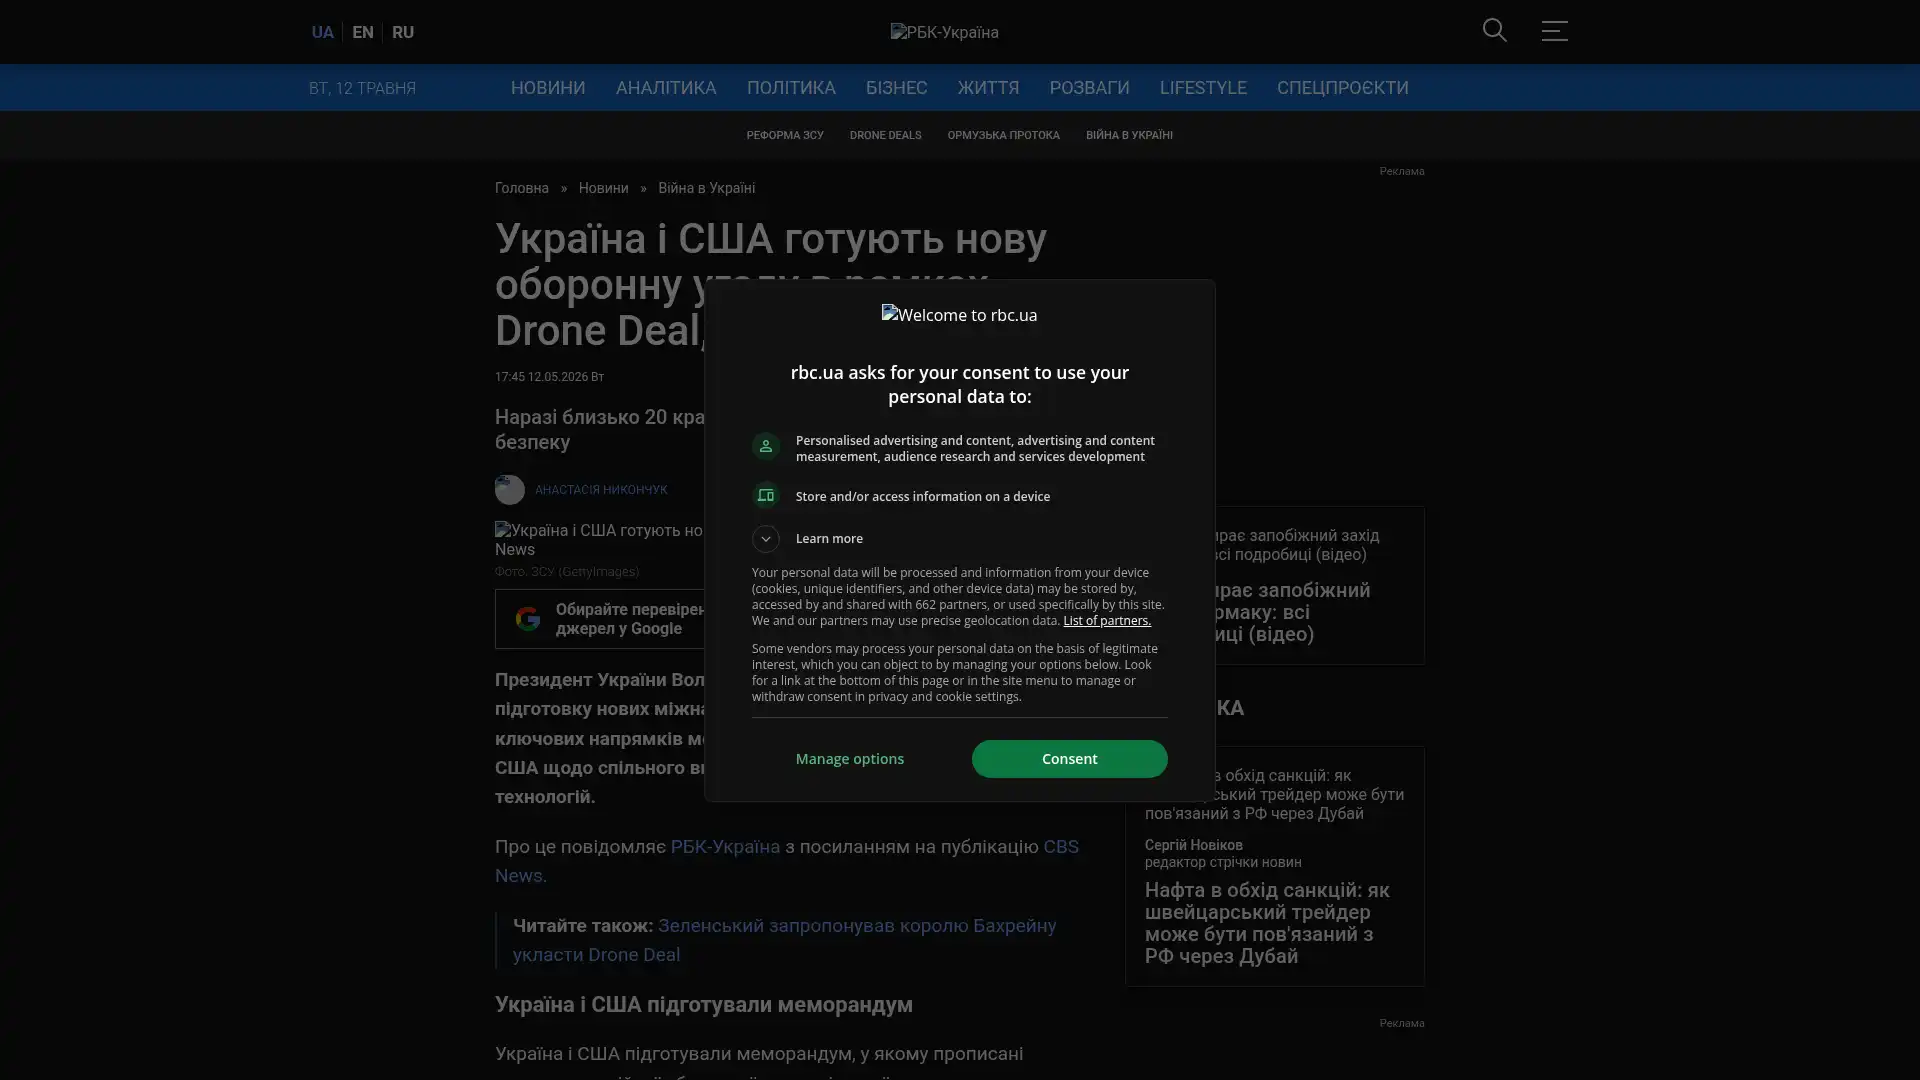Open the АНАЛІТИКА section
1920x1080 pixels.
(666, 88)
